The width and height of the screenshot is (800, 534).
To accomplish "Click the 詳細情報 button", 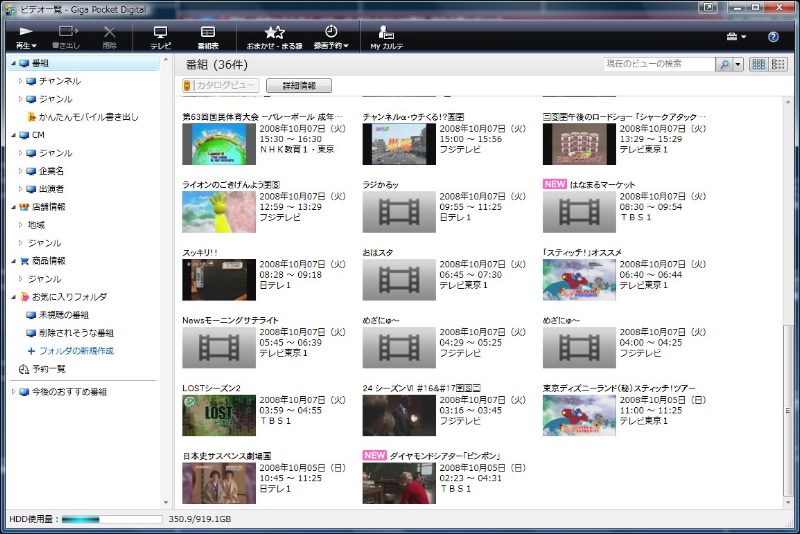I will [x=298, y=86].
